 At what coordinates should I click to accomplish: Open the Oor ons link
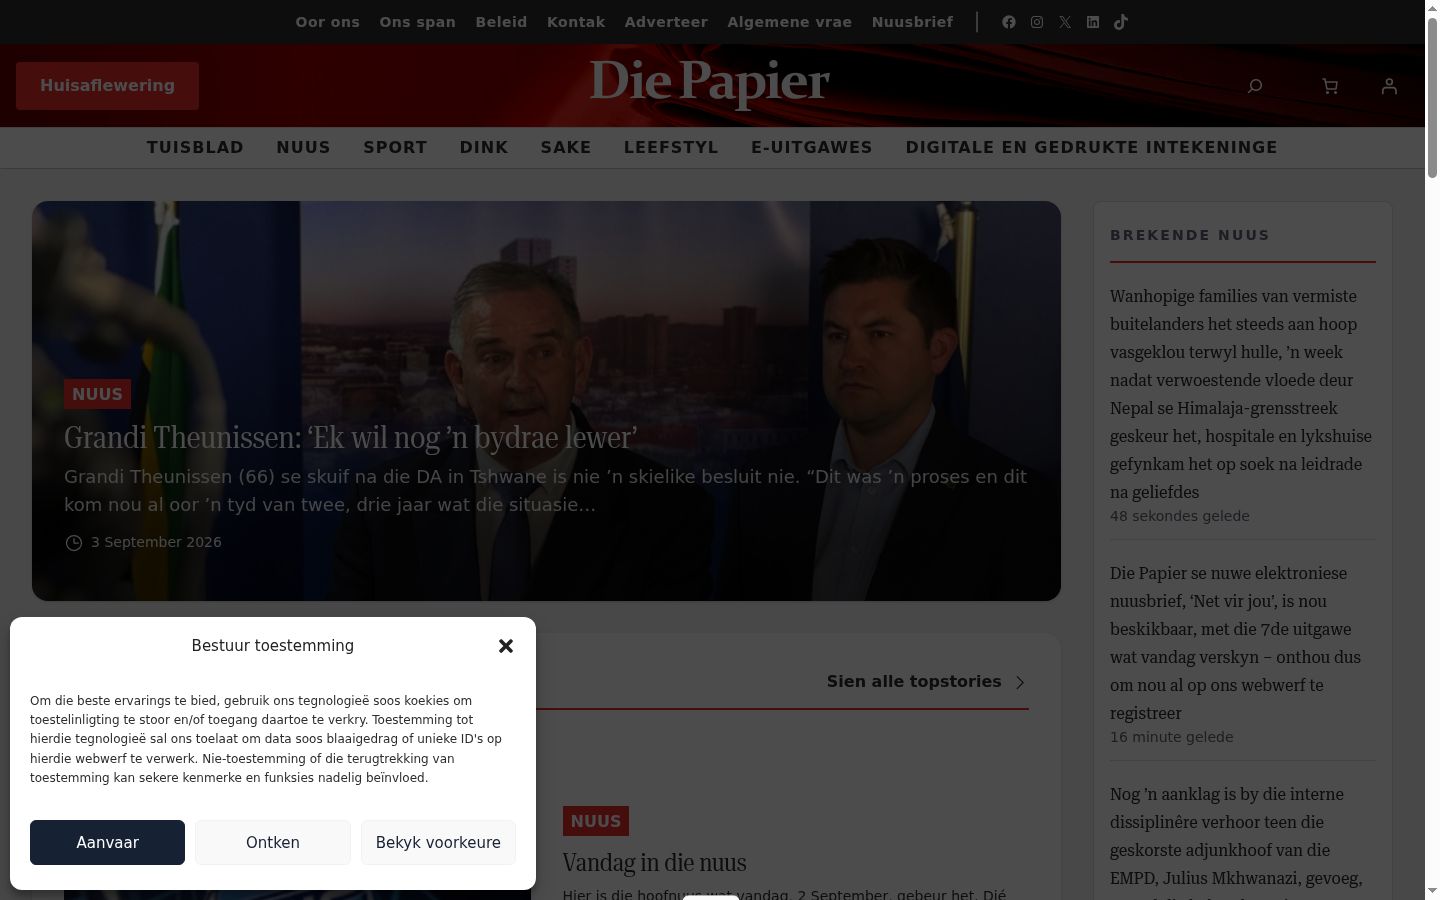pos(327,22)
